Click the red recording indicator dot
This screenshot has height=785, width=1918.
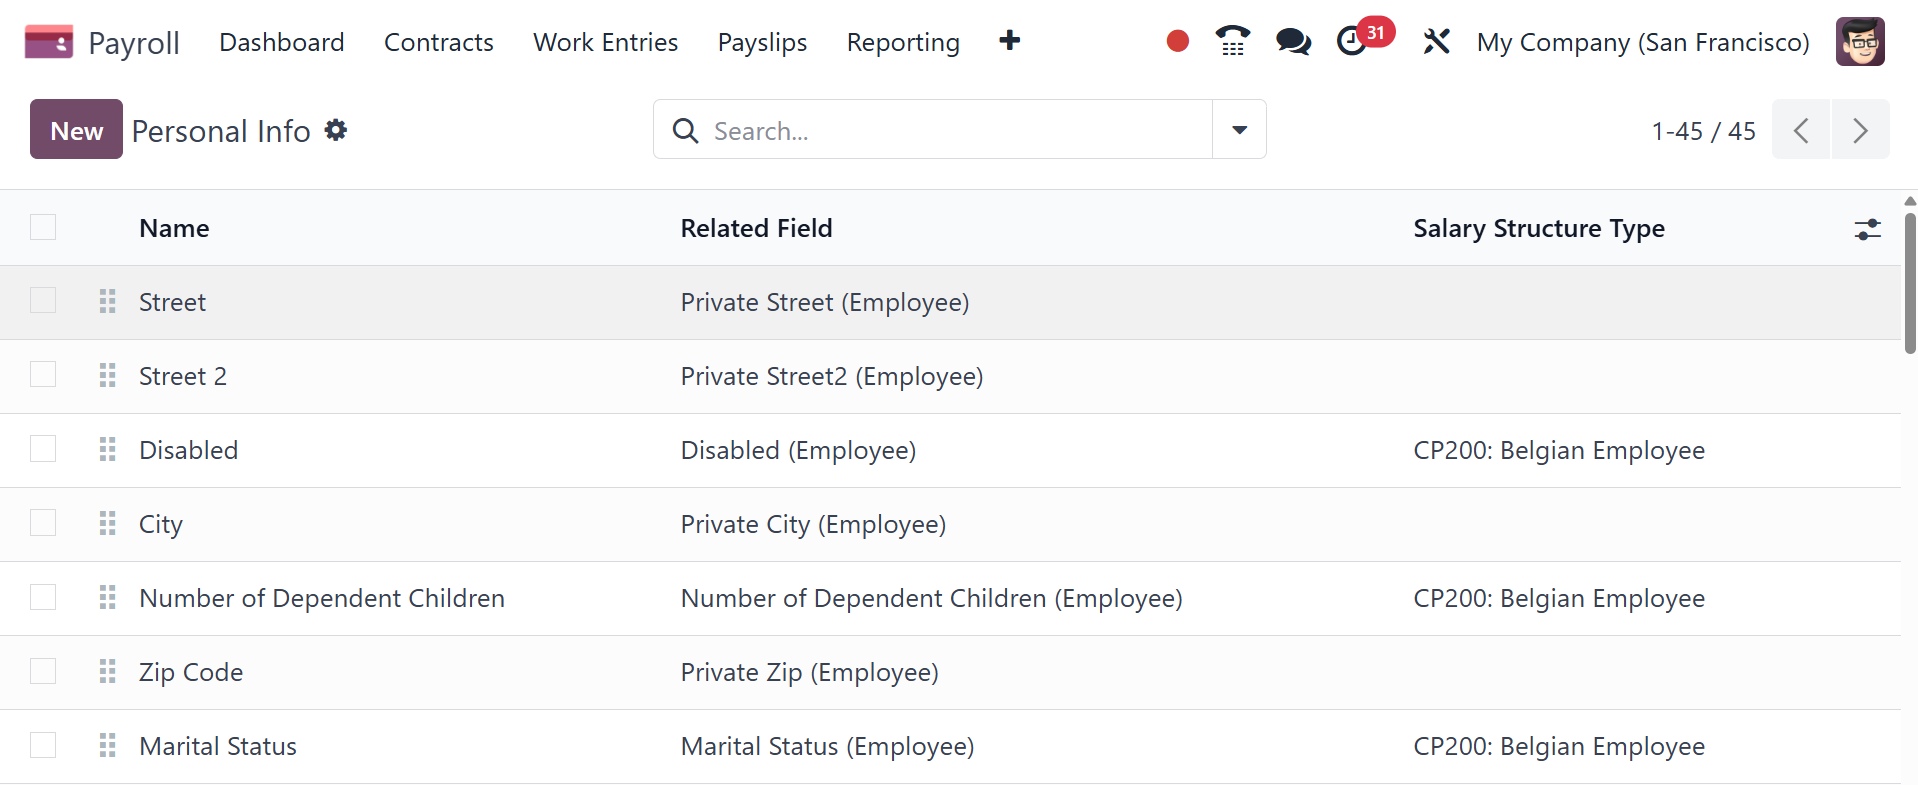(1177, 41)
